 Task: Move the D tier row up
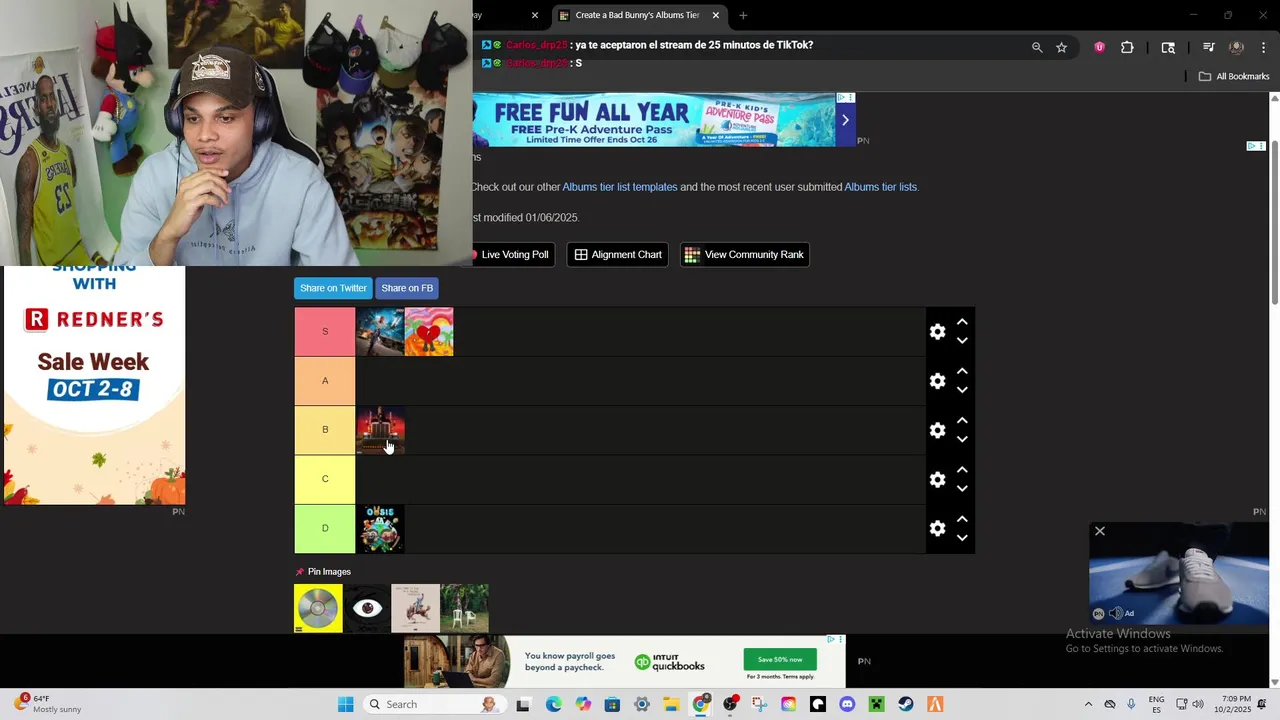[962, 518]
